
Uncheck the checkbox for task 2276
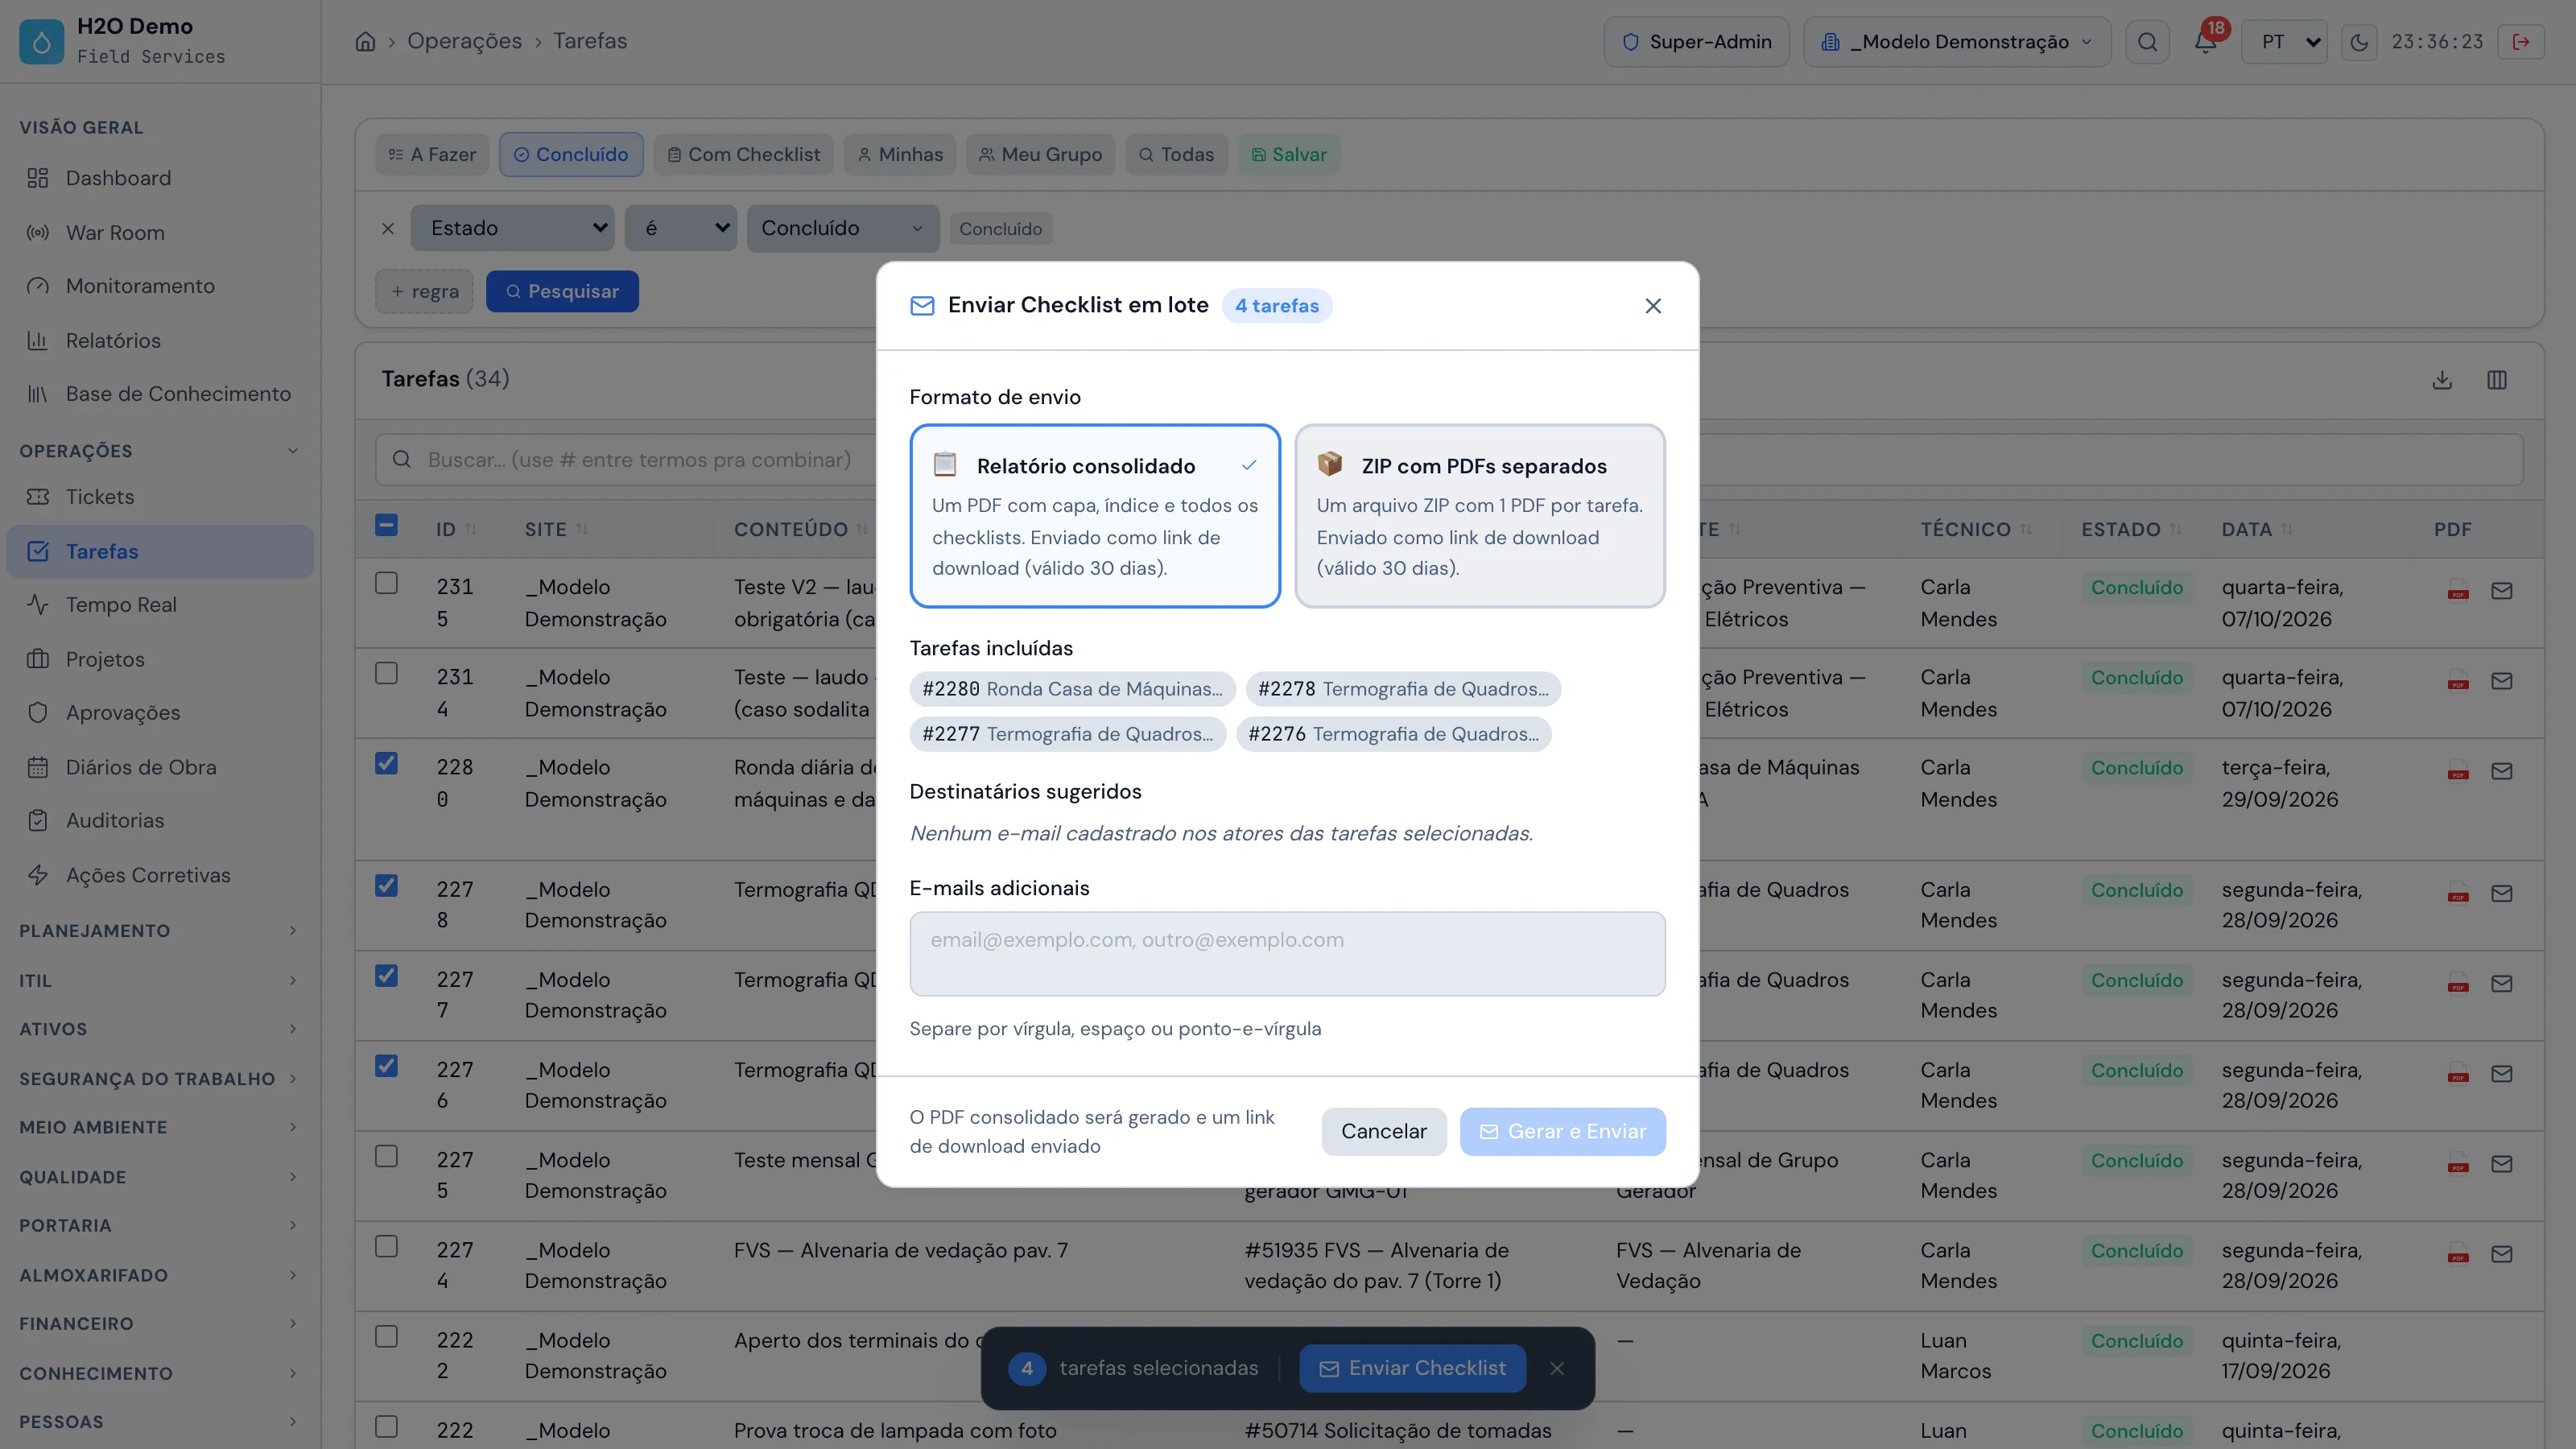(386, 1066)
